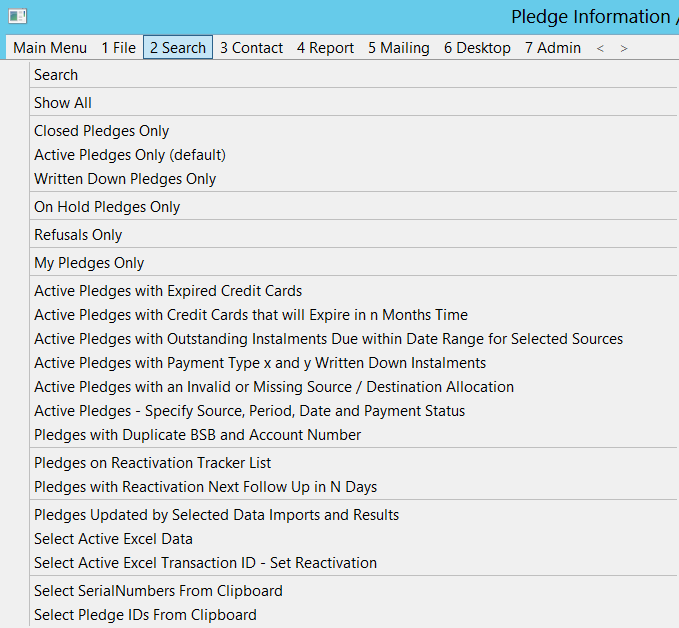Open the Main Menu tab
Screen dimensions: 679x628
point(50,48)
